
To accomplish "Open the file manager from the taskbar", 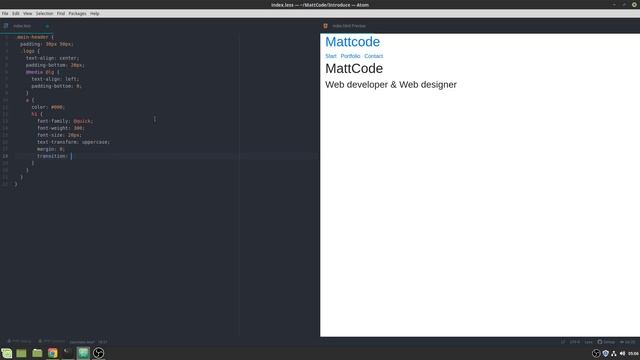I will 37,353.
